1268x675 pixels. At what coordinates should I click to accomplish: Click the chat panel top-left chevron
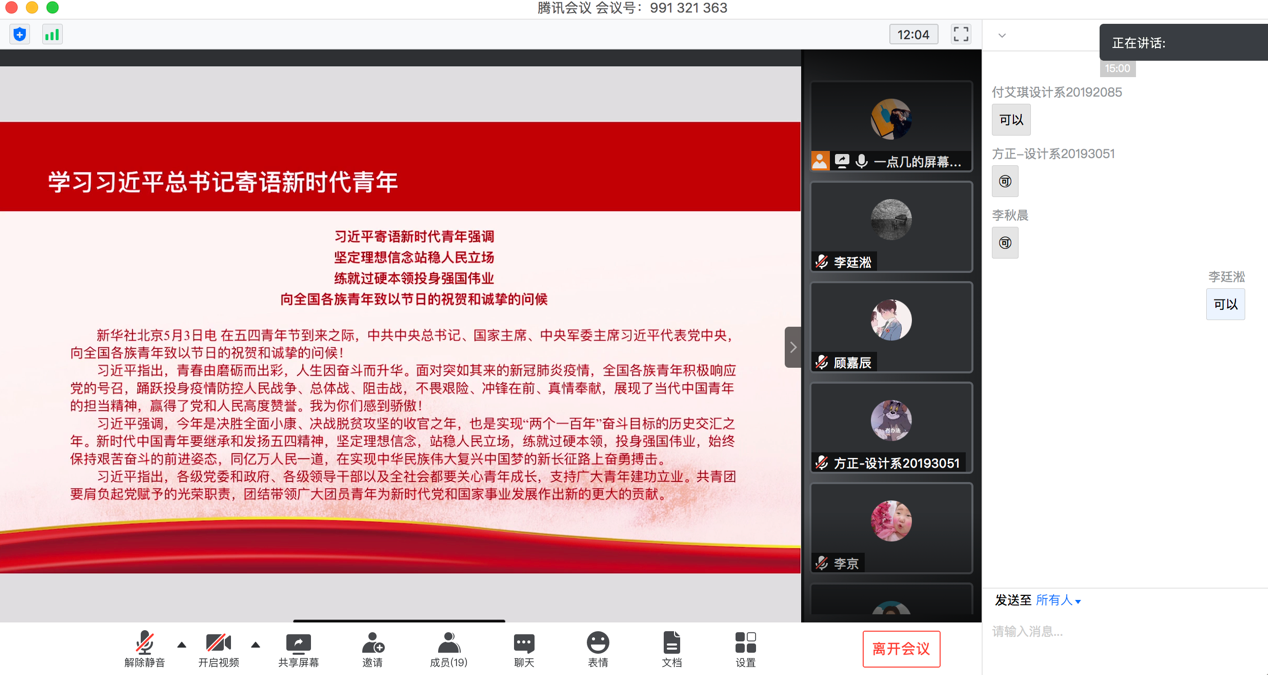tap(1002, 36)
